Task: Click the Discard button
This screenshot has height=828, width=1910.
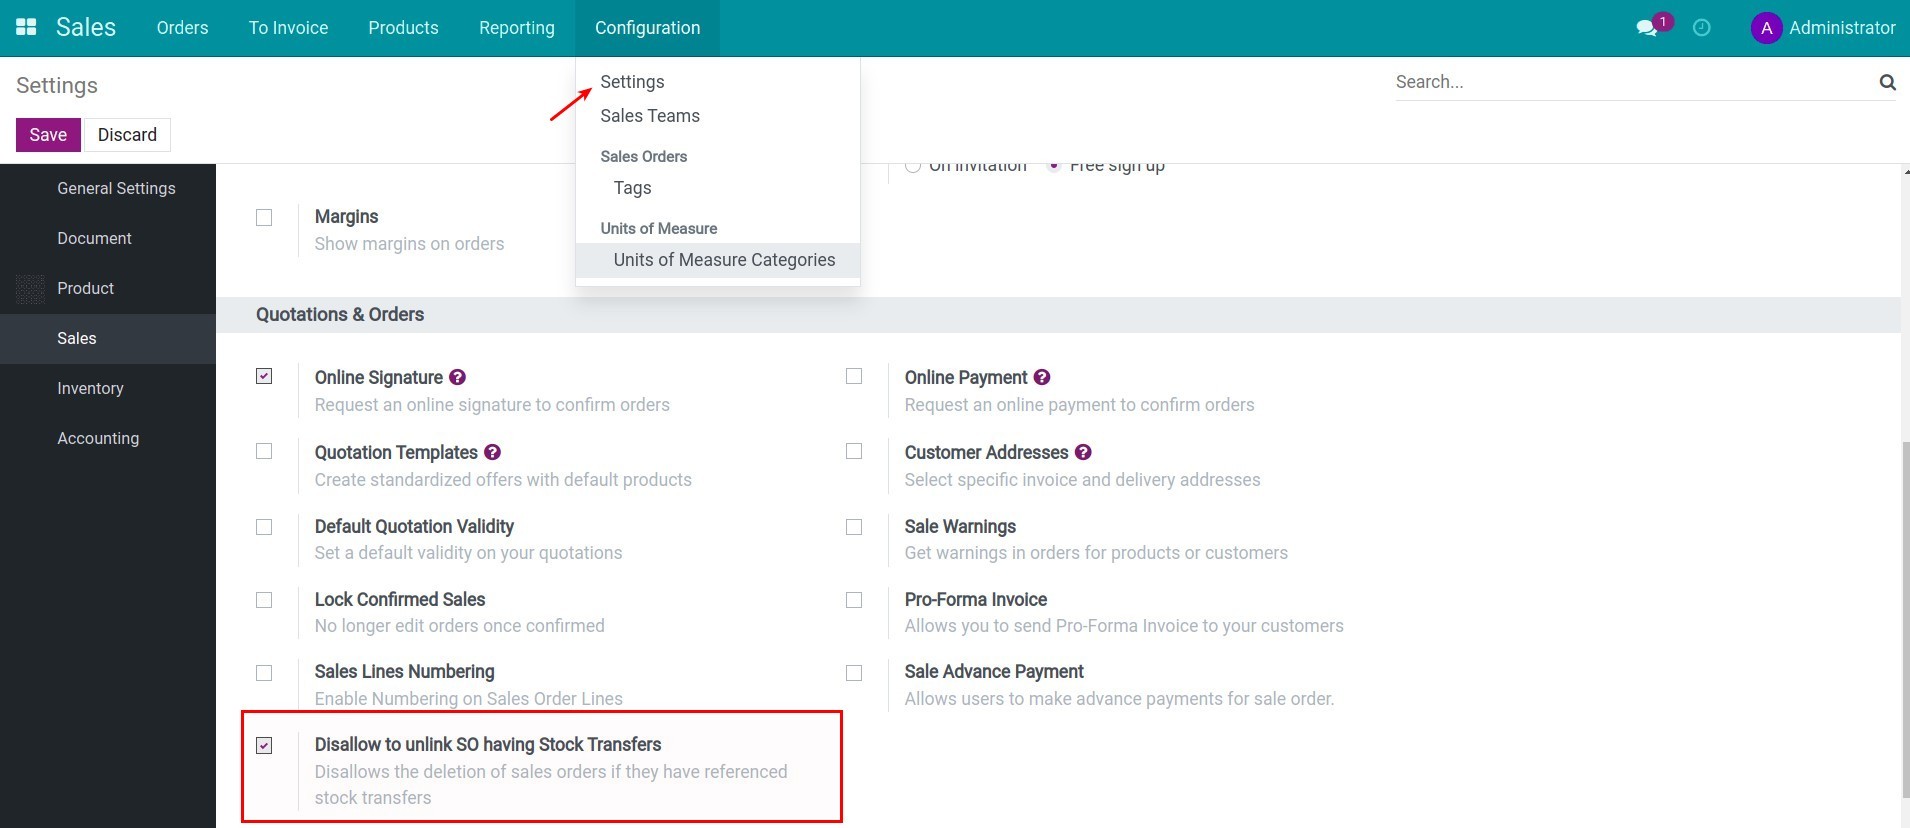Action: click(126, 134)
